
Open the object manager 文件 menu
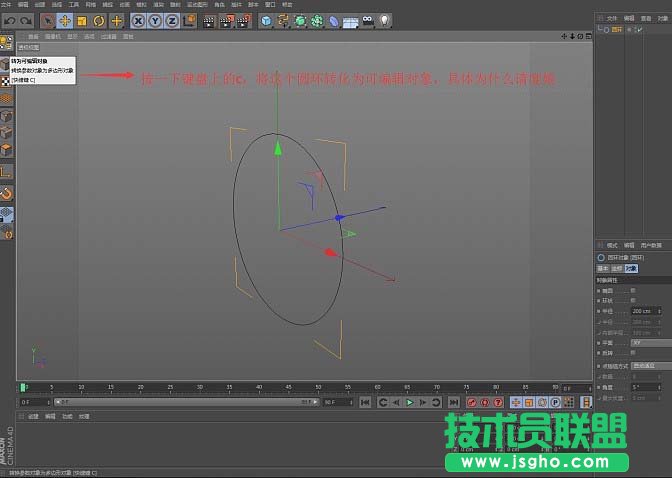612,18
